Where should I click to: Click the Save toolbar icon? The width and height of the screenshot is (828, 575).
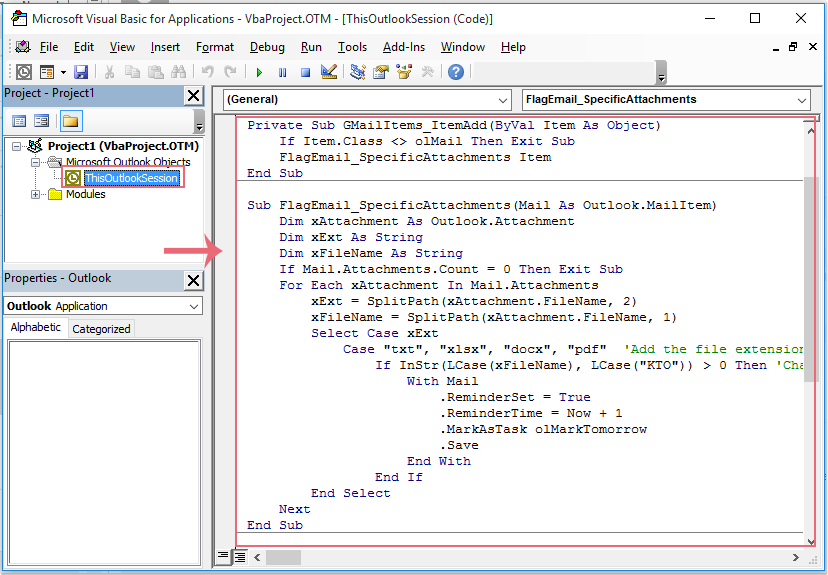(x=81, y=72)
